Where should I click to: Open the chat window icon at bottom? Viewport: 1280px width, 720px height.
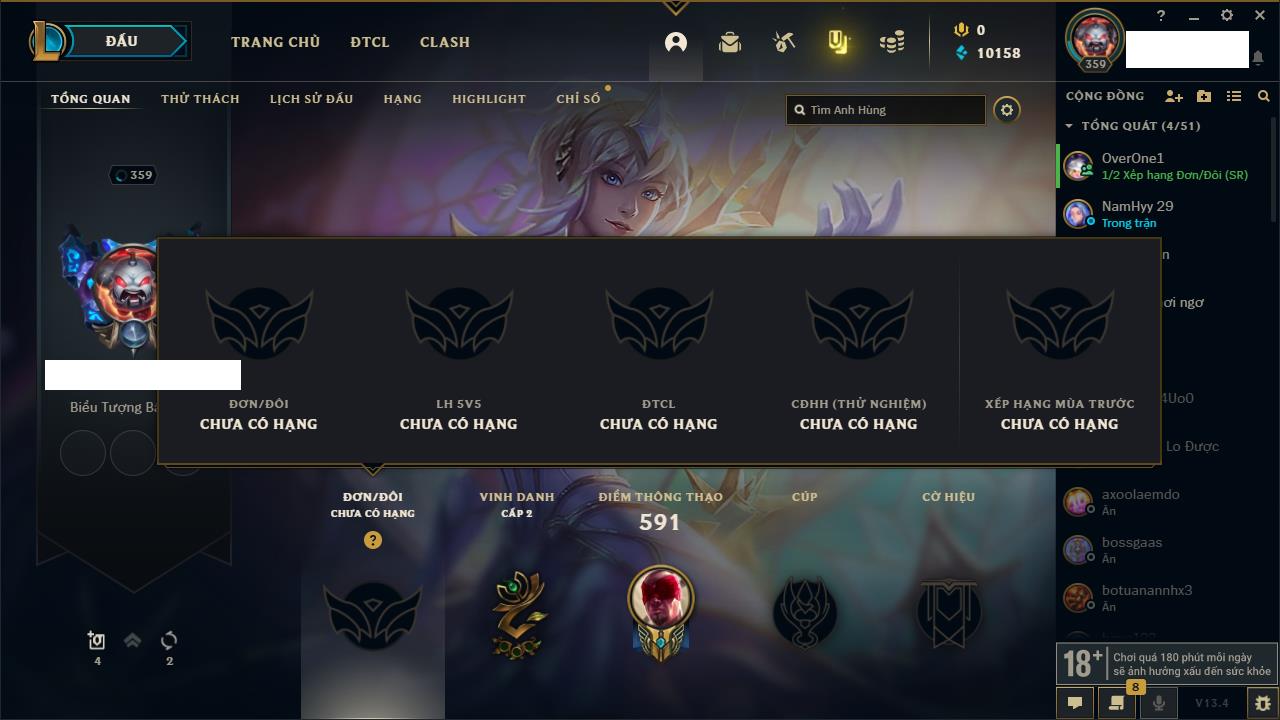(x=1075, y=703)
